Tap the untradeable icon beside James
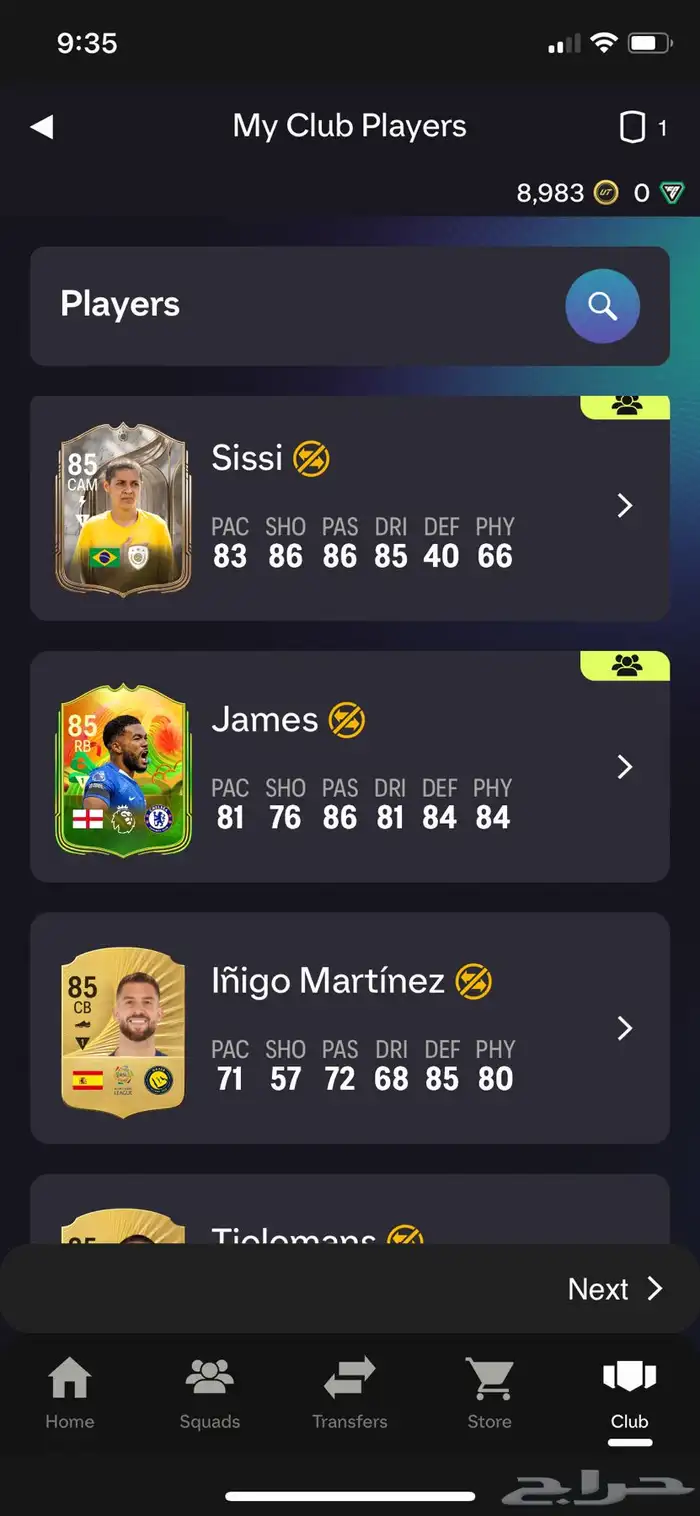This screenshot has height=1516, width=700. tap(347, 720)
